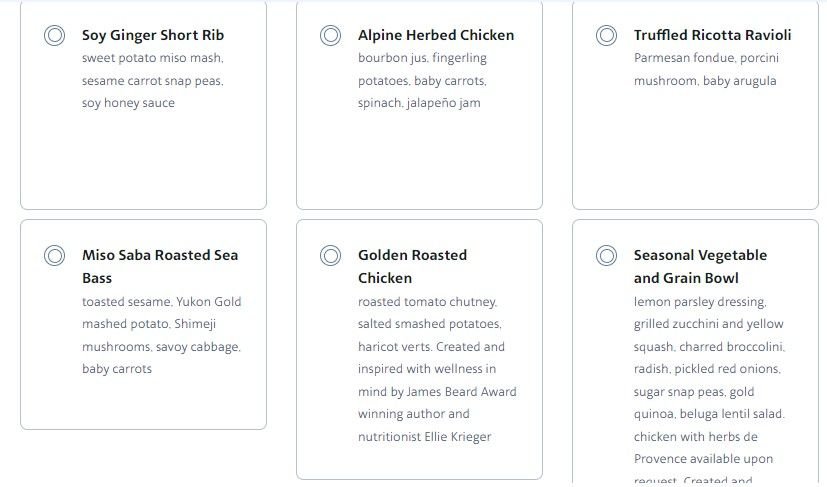Click the Parmesan fondue porcini mushroom description

(x=706, y=69)
